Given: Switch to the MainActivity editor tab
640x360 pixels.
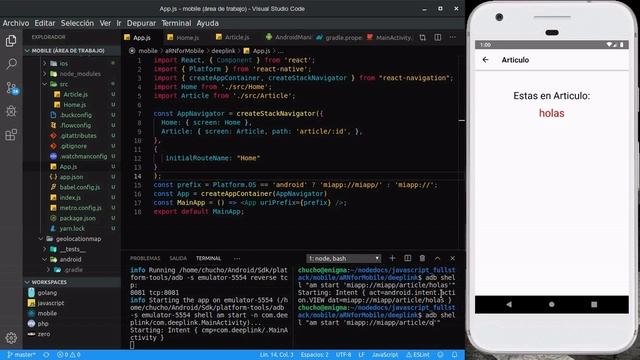Looking at the screenshot, I should (389, 38).
